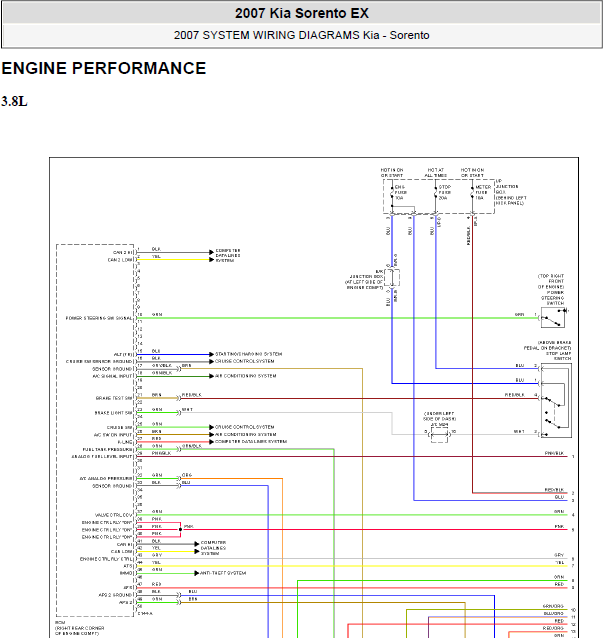This screenshot has width=604, height=638.
Task: Click the '2007 Kia Sorento EX' title
Action: pos(302,13)
